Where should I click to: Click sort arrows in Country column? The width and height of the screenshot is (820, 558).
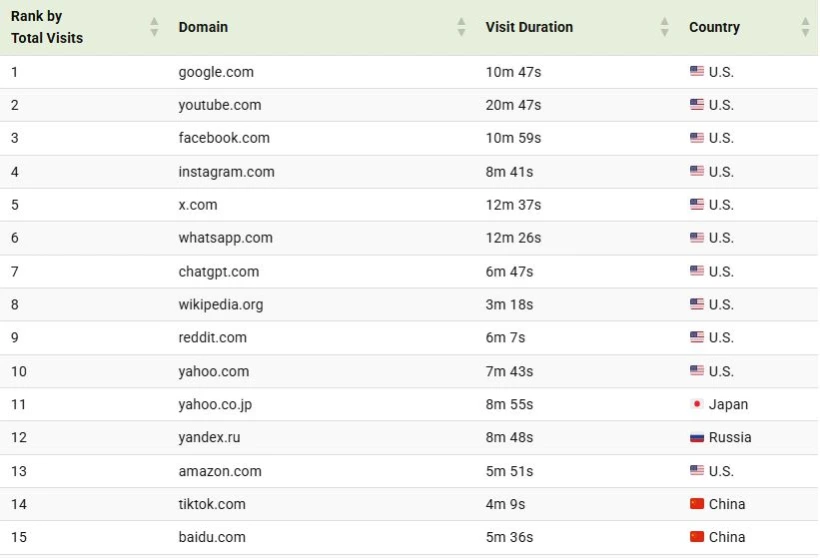(805, 27)
